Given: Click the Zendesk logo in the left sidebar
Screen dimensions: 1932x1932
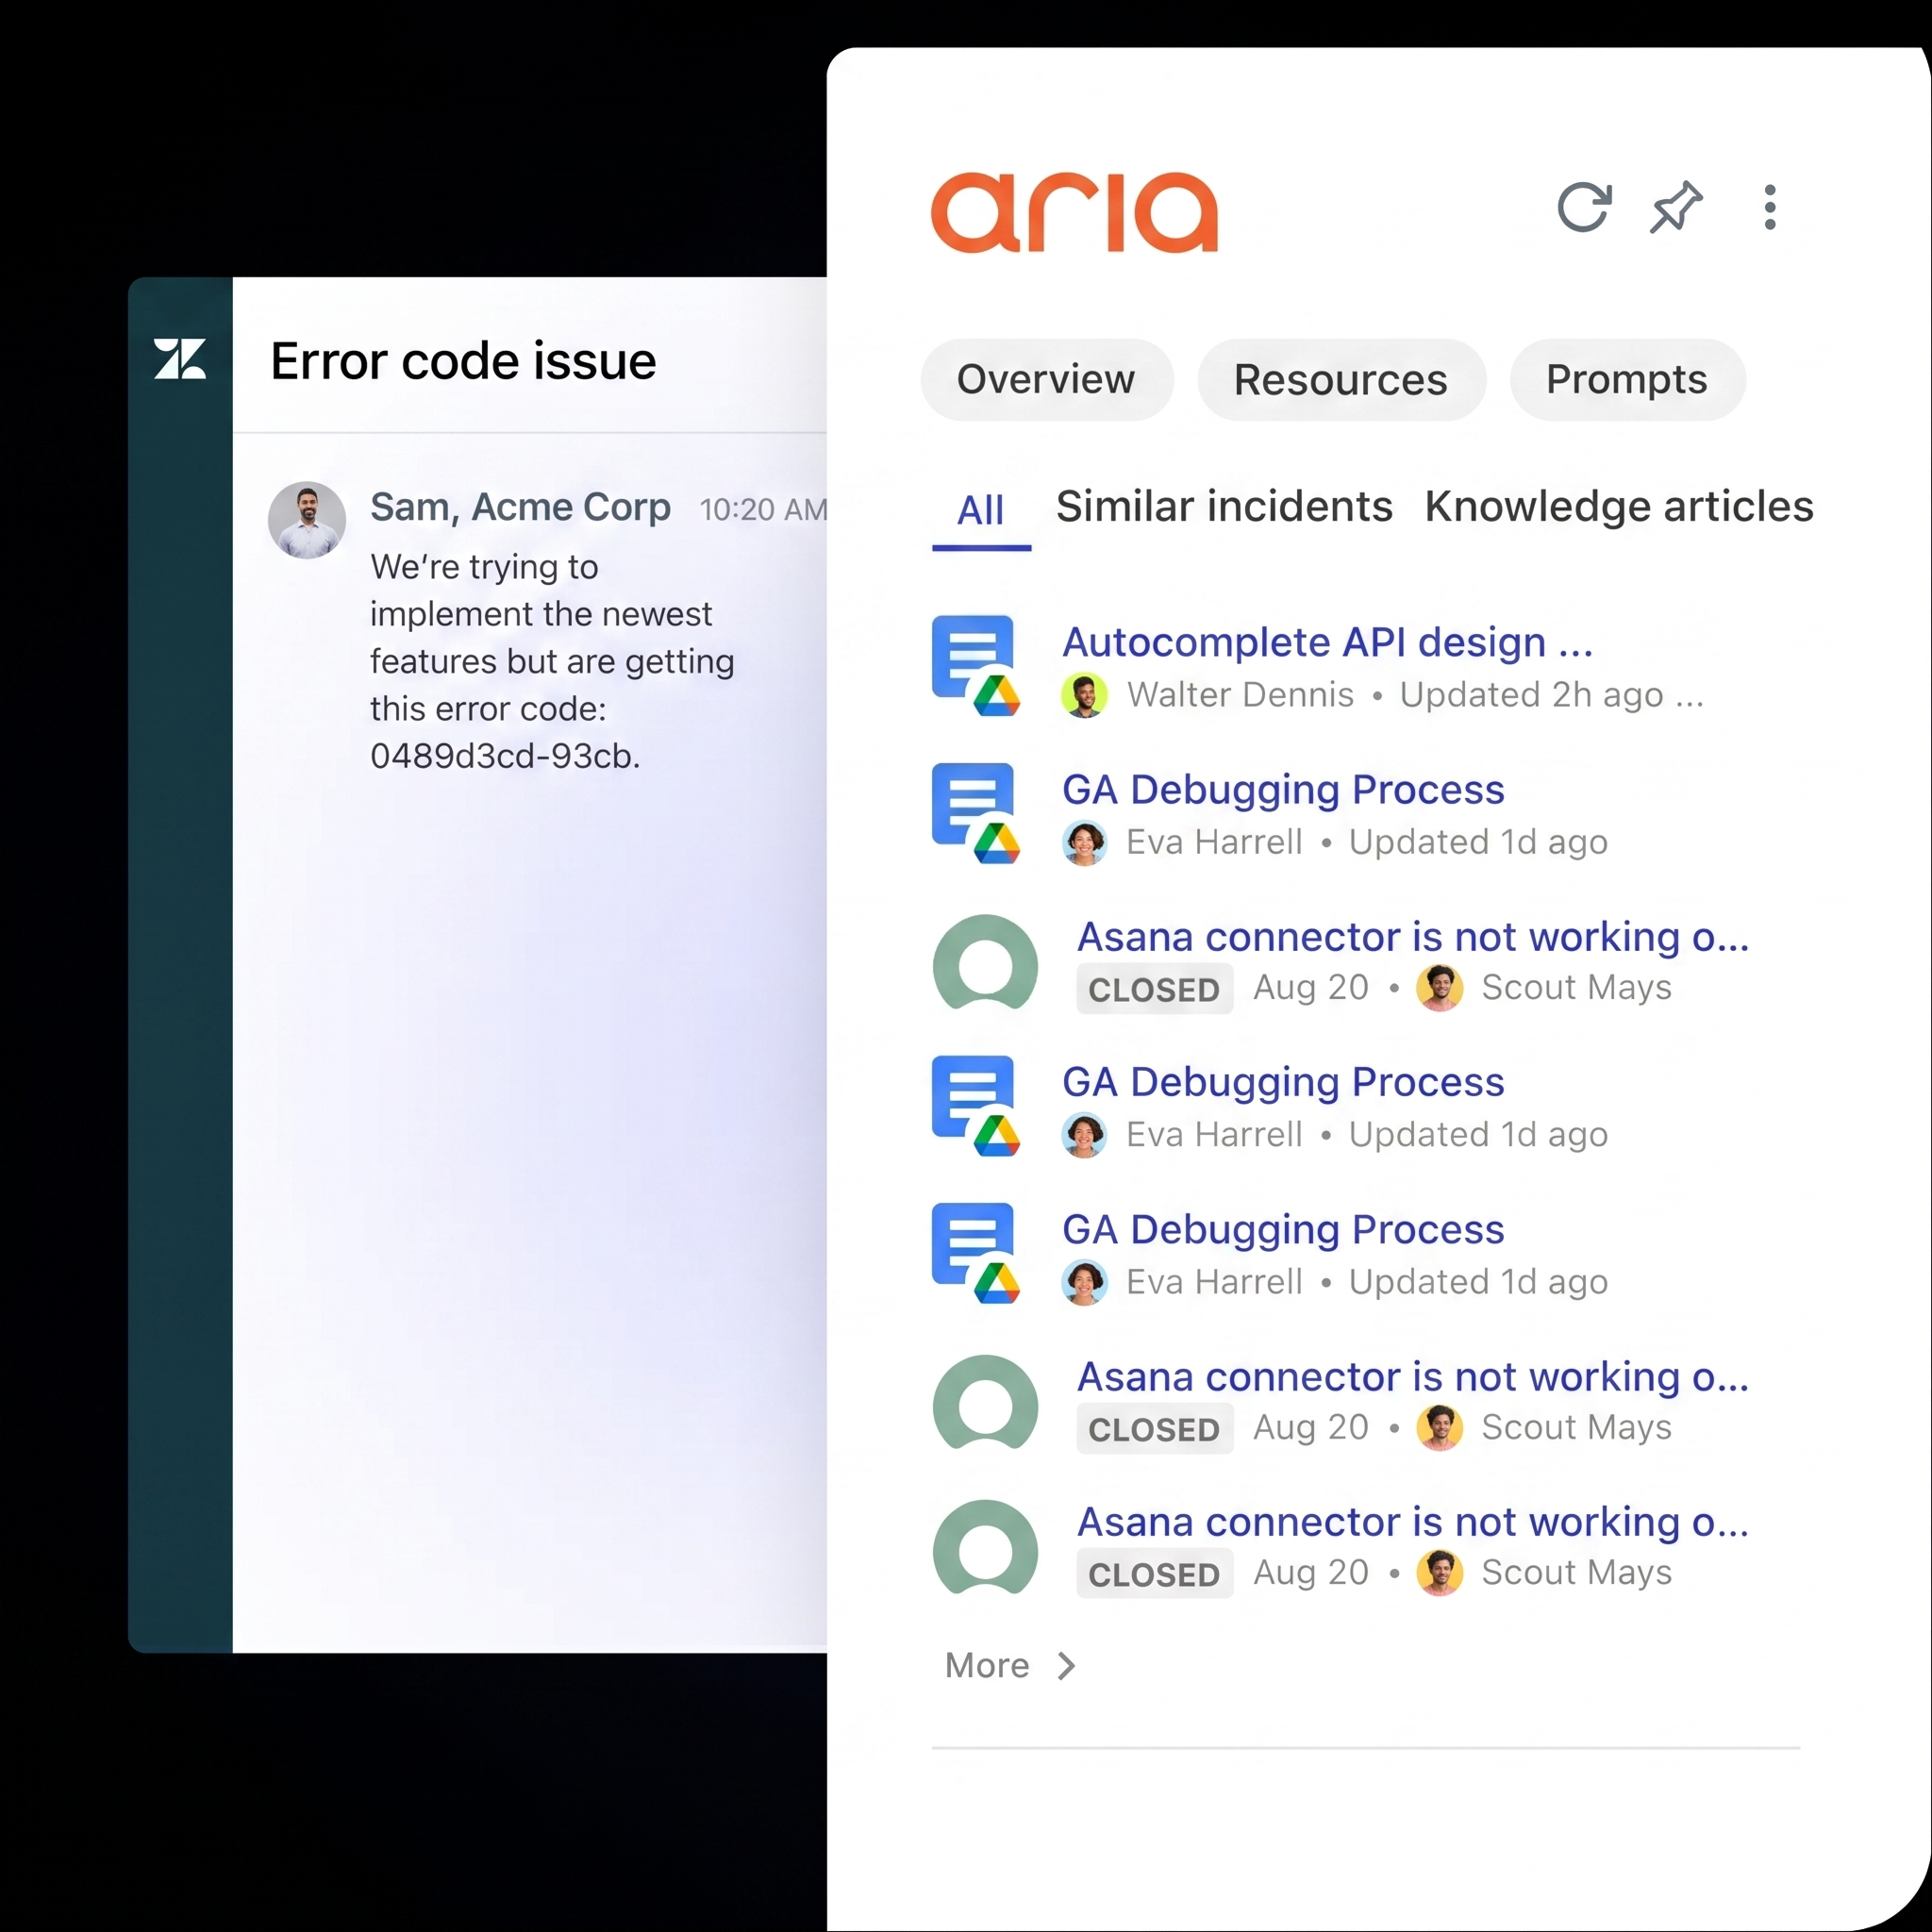Looking at the screenshot, I should click(x=180, y=358).
